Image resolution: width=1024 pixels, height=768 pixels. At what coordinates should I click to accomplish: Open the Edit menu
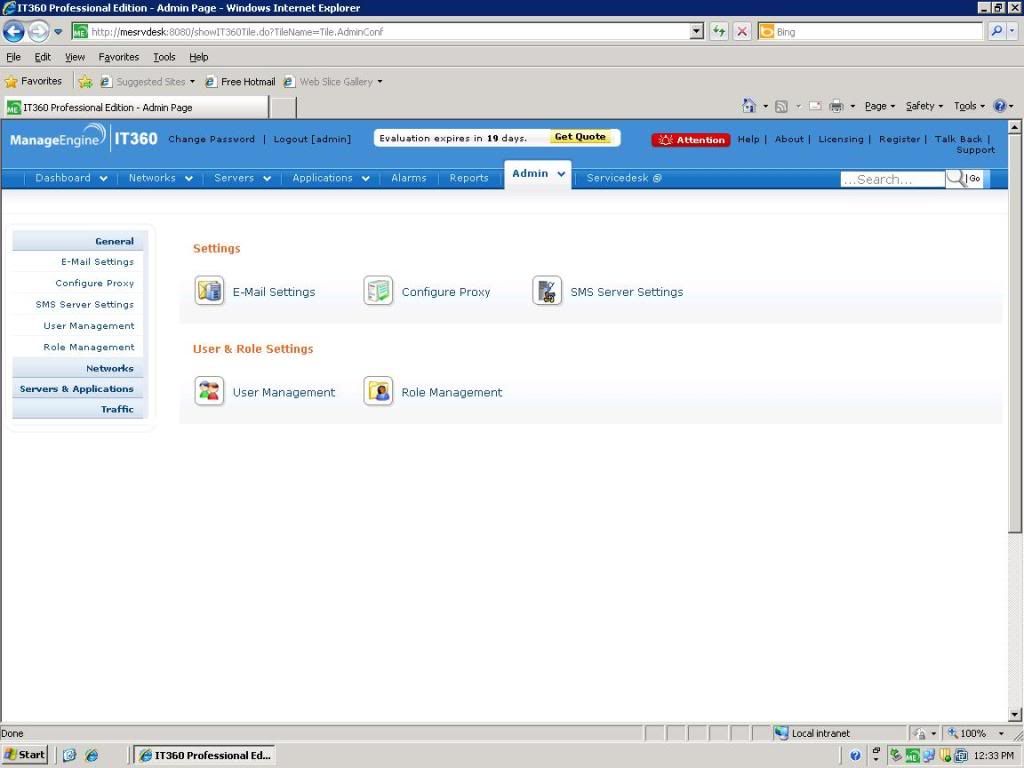[42, 57]
